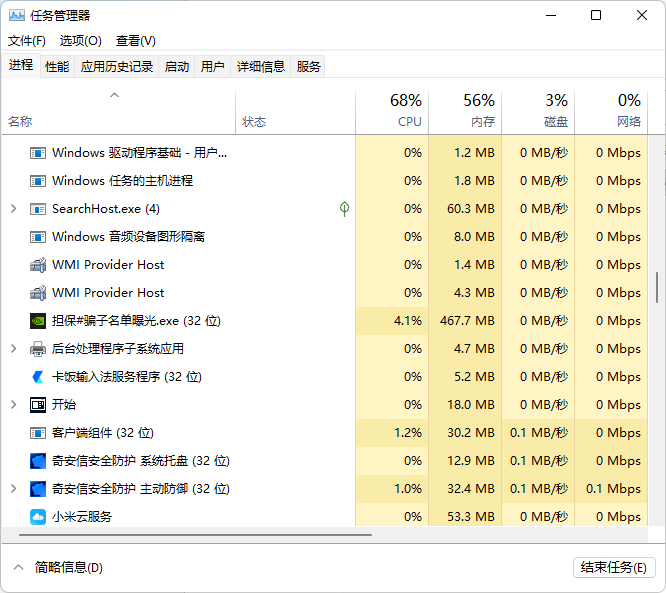
Task: Click icon of 奇安信安全防护 系统托盘
Action: pyautogui.click(x=38, y=461)
